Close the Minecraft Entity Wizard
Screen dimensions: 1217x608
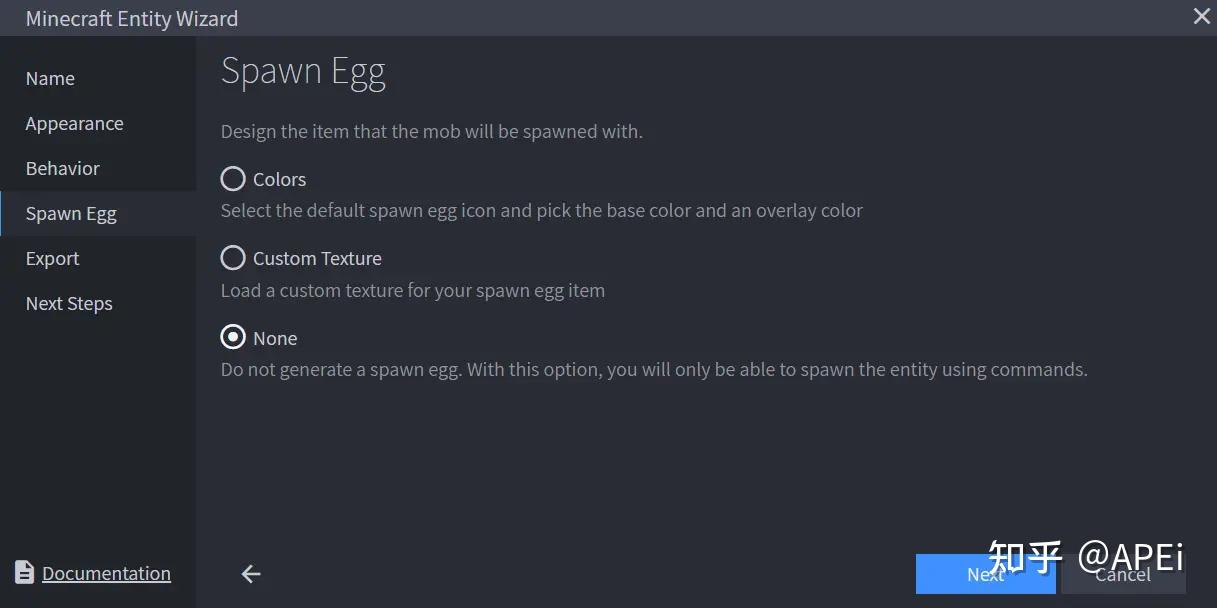[1201, 16]
